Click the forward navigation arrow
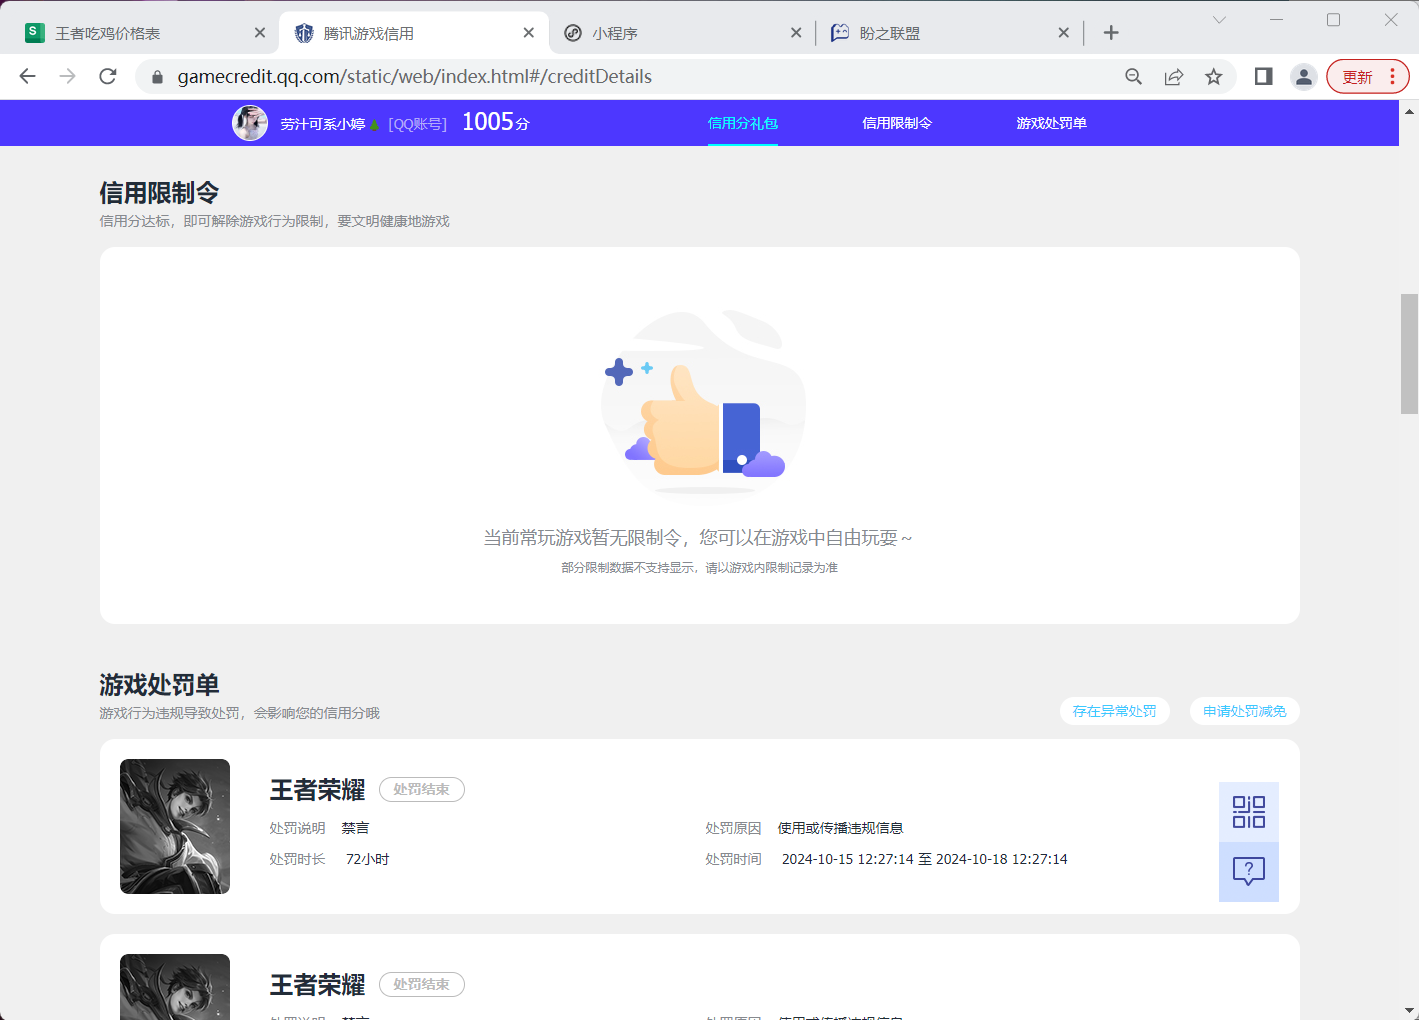Image resolution: width=1419 pixels, height=1020 pixels. [x=67, y=76]
